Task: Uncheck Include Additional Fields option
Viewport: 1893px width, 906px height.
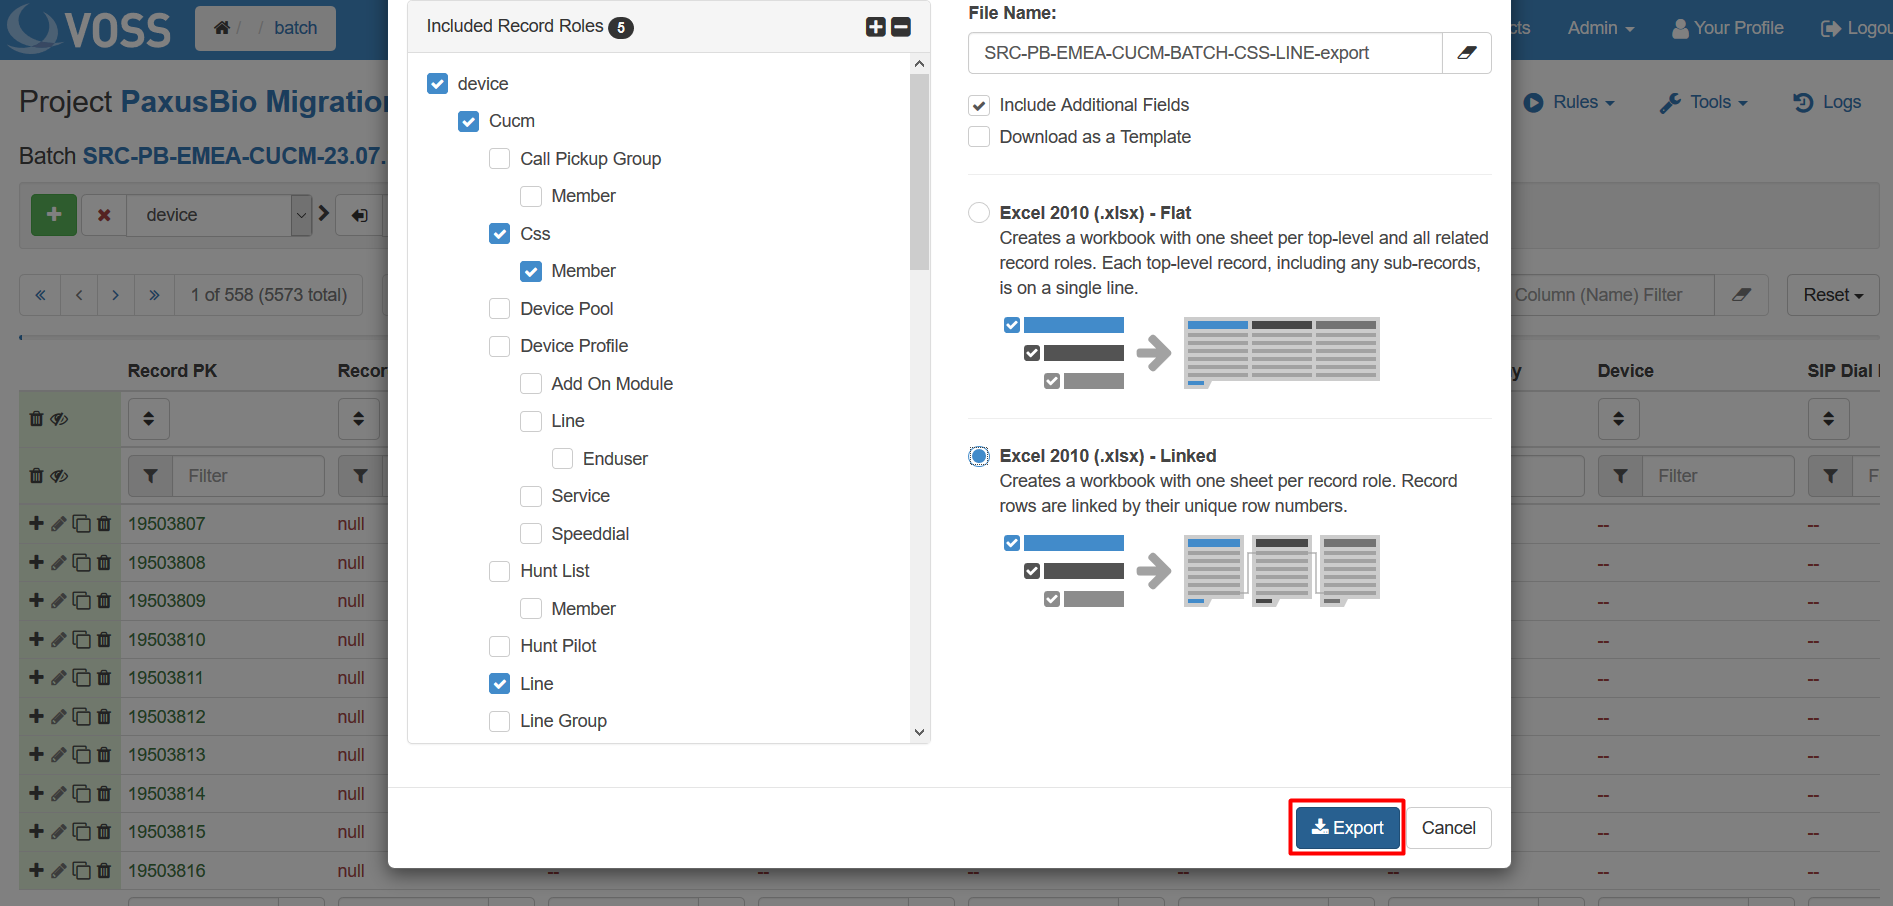Action: pyautogui.click(x=979, y=105)
